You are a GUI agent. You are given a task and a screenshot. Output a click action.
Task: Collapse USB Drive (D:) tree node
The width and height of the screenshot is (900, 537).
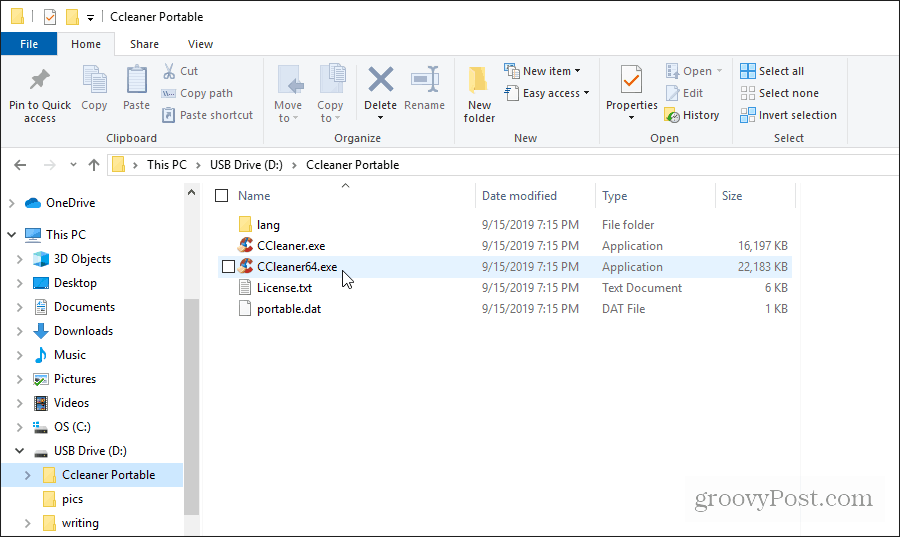point(19,451)
